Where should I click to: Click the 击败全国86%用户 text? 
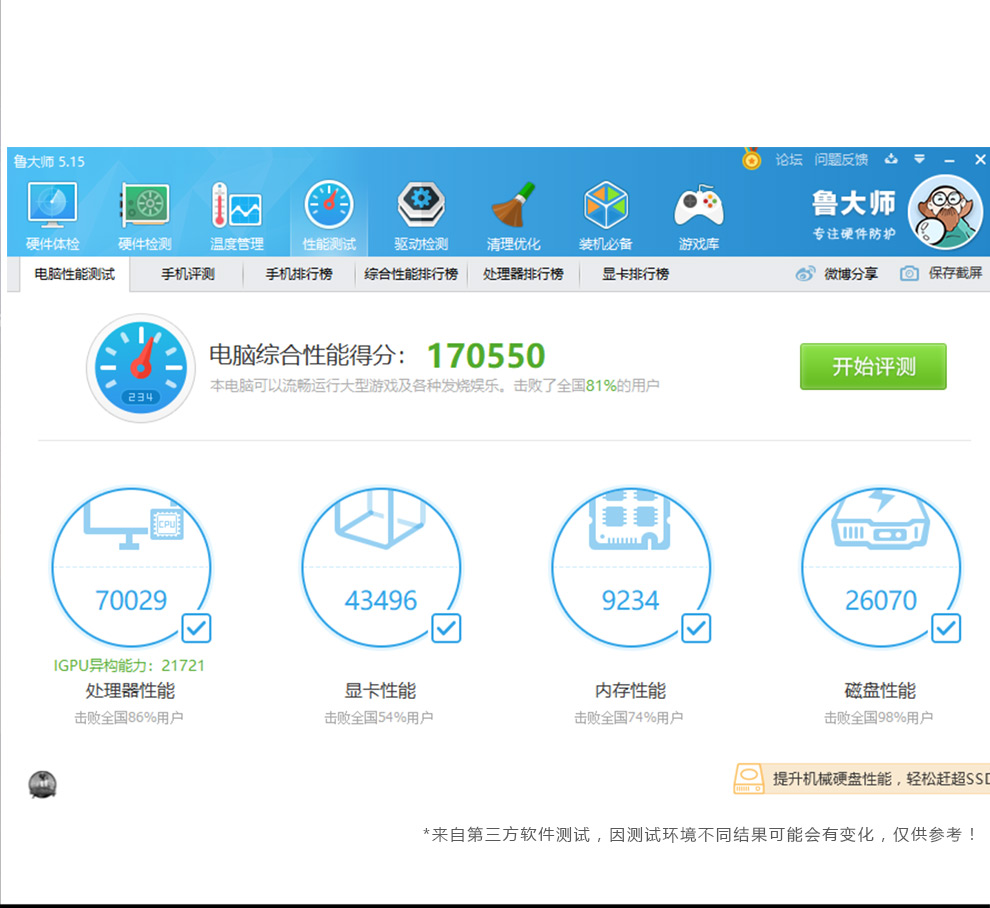pyautogui.click(x=129, y=717)
